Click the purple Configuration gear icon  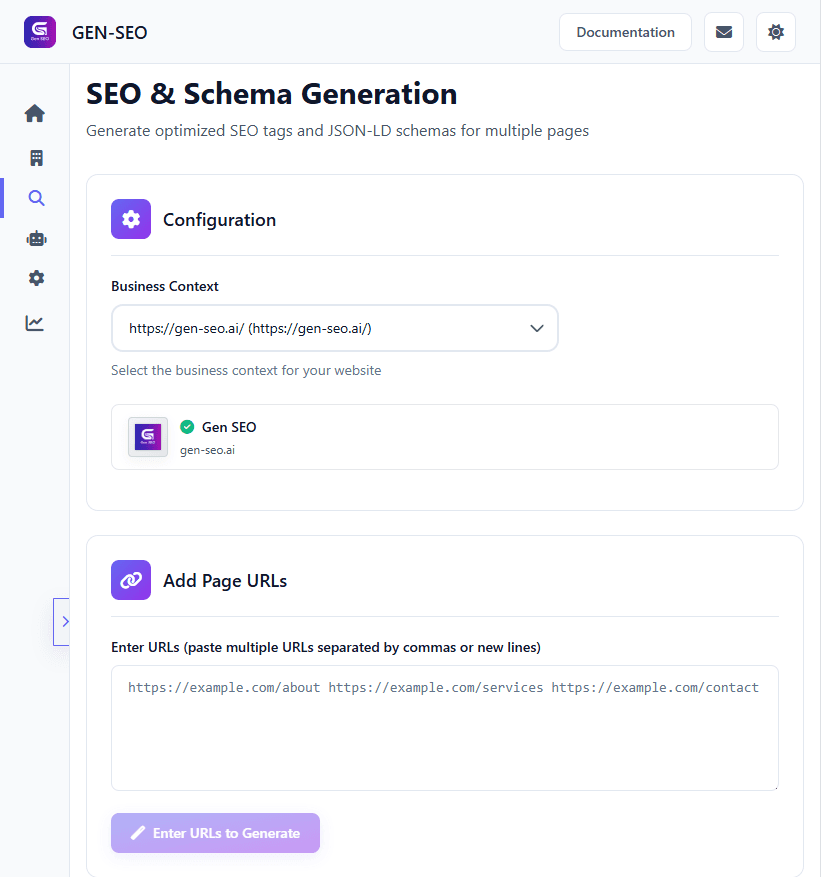click(x=130, y=219)
